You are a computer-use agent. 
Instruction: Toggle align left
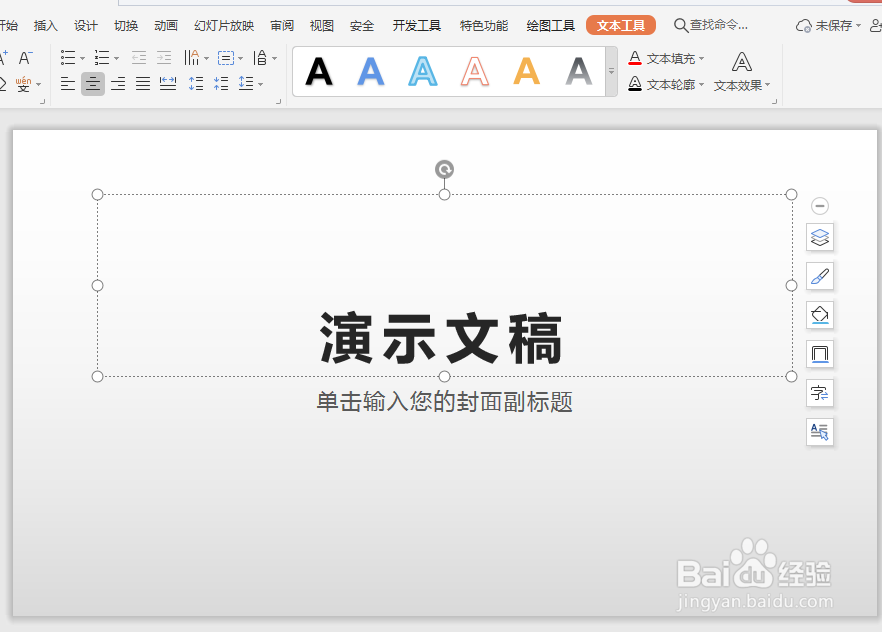(x=68, y=84)
